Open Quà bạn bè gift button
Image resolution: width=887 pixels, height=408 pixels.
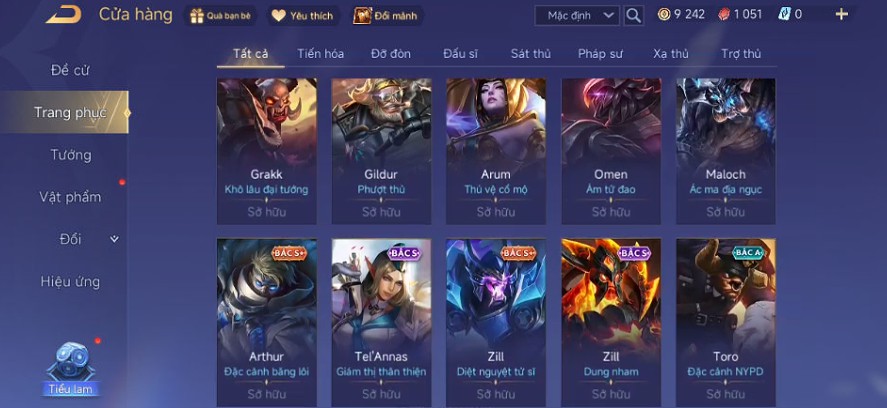[x=220, y=16]
